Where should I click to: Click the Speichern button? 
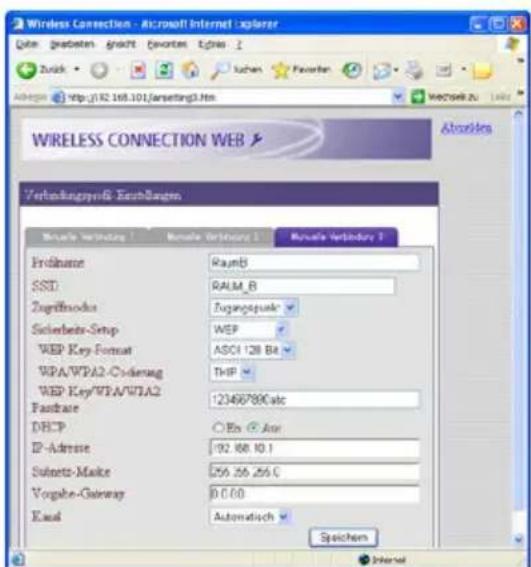(x=343, y=537)
